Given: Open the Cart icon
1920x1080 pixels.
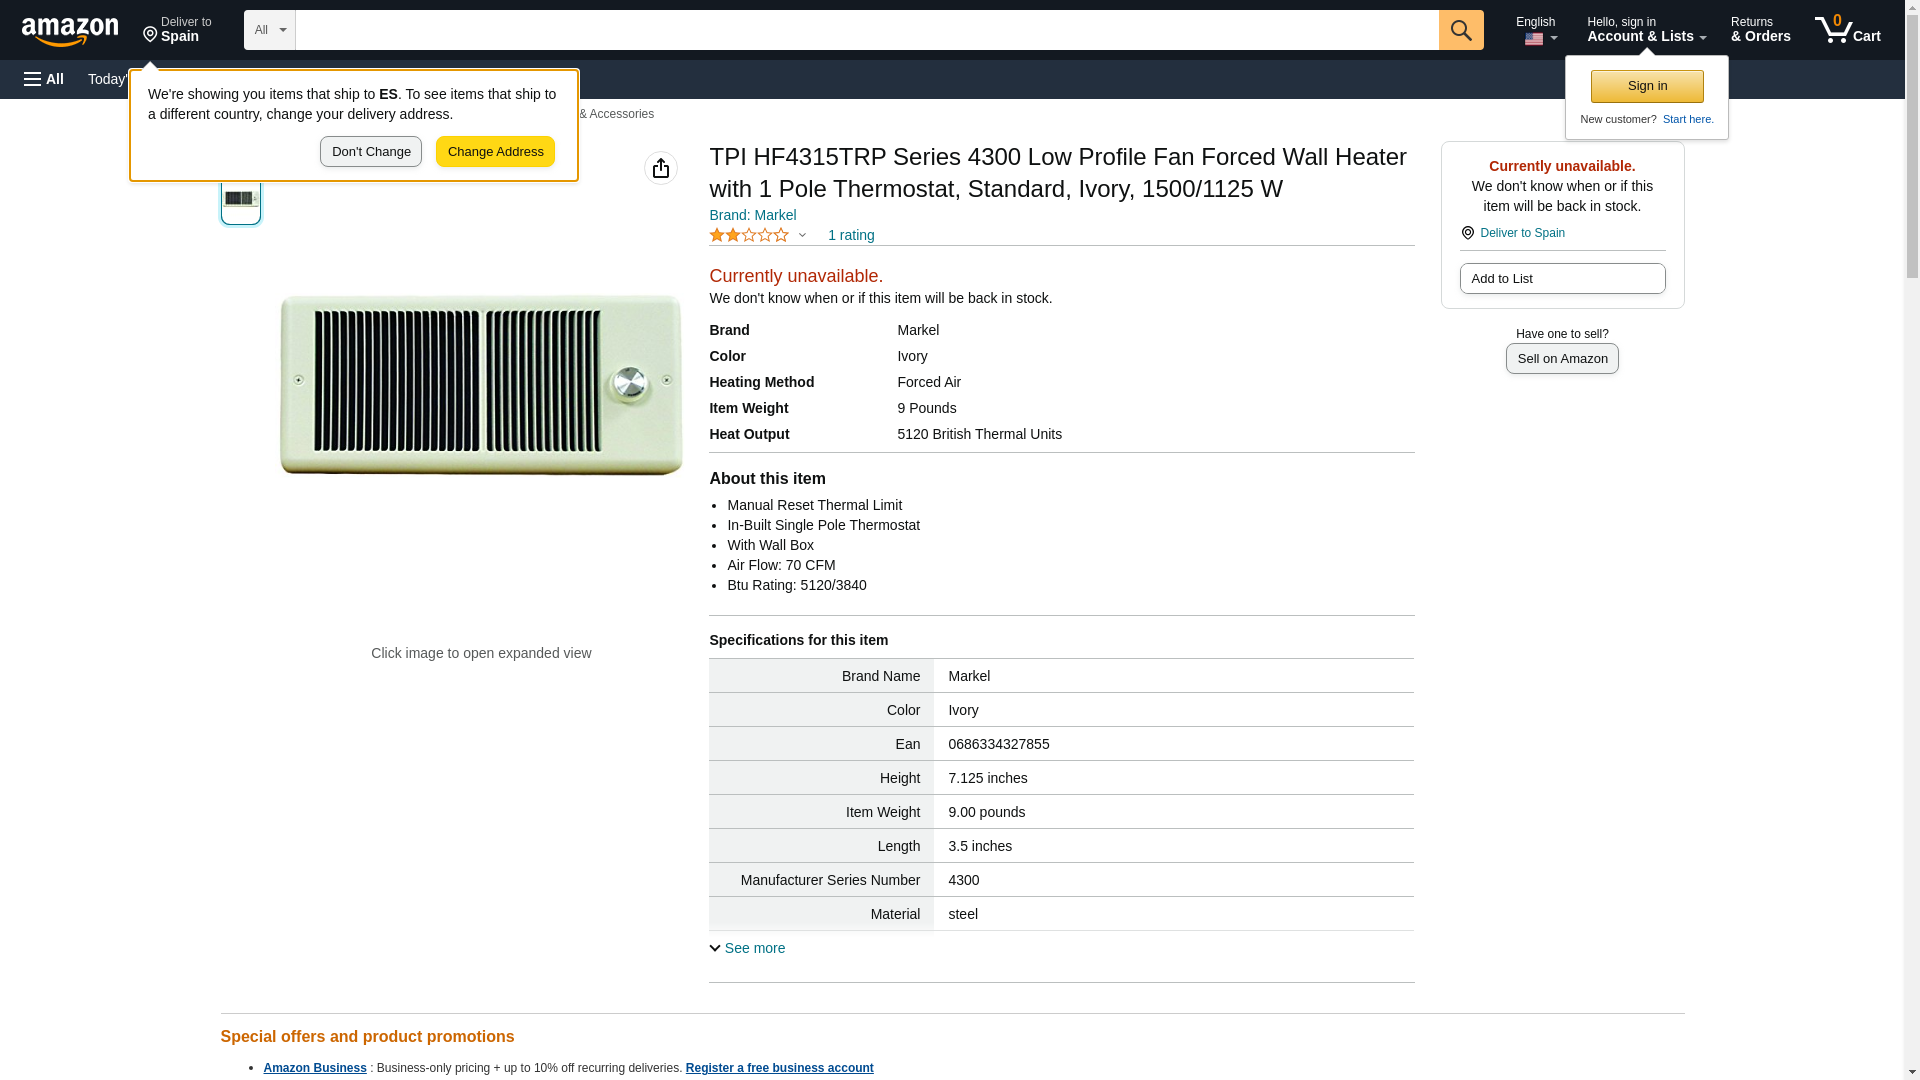Looking at the screenshot, I should [x=1847, y=30].
